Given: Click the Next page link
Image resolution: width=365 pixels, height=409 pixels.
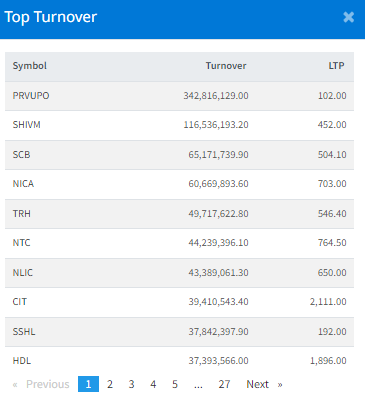Looking at the screenshot, I should pyautogui.click(x=264, y=384).
